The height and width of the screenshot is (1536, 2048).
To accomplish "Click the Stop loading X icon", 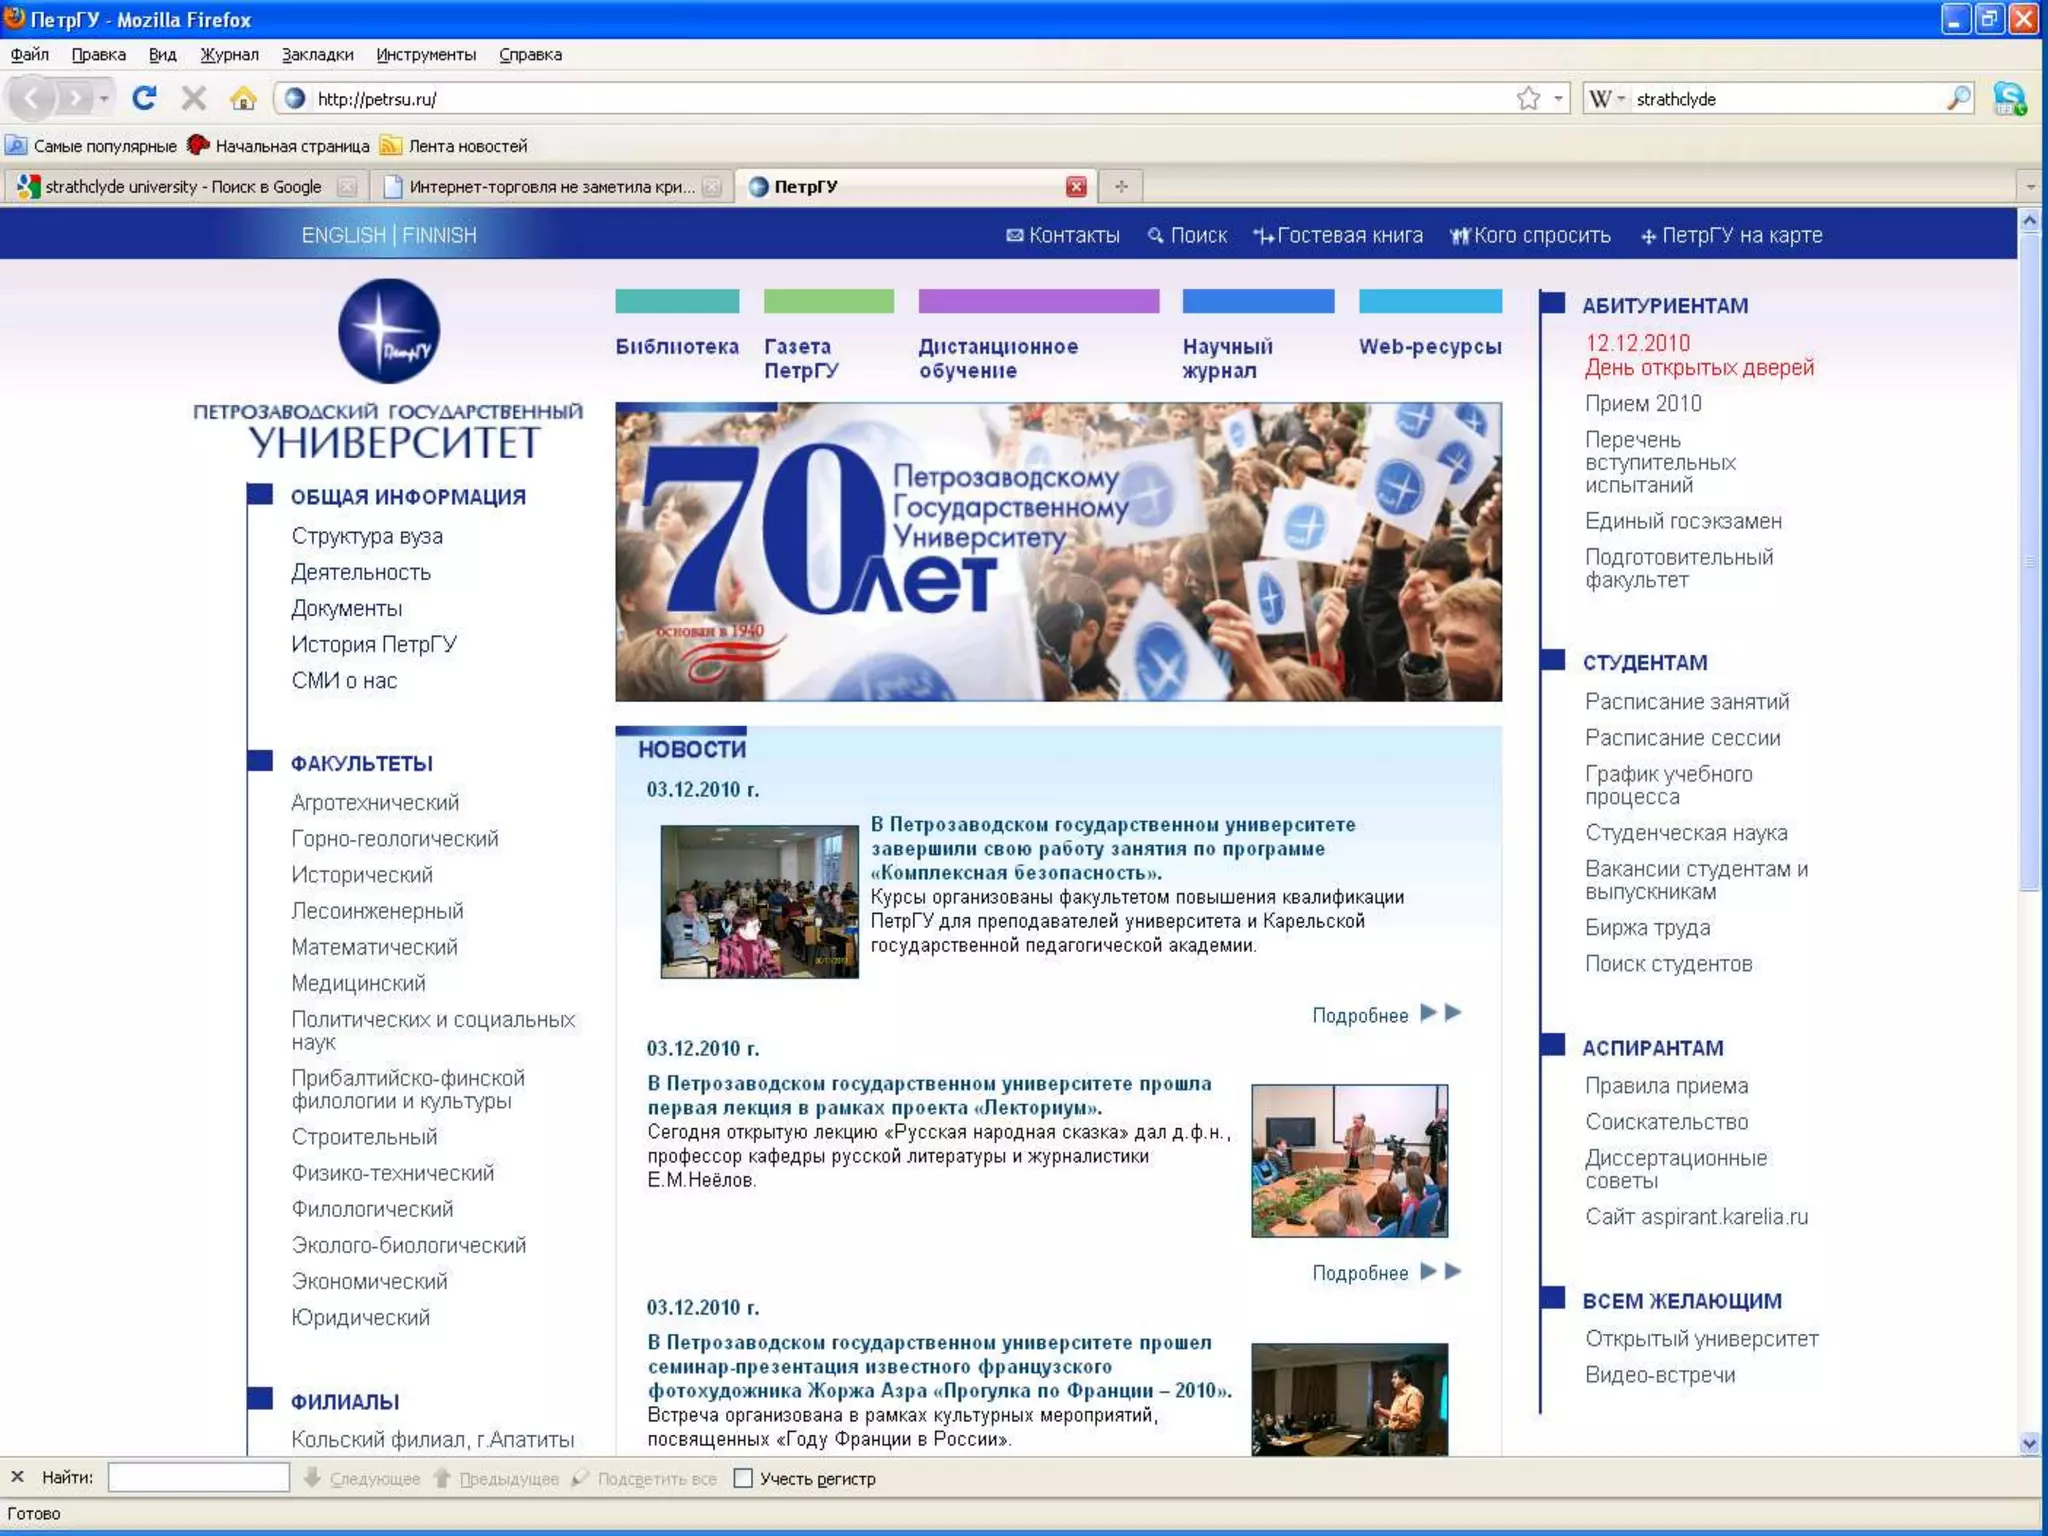I will (x=194, y=98).
